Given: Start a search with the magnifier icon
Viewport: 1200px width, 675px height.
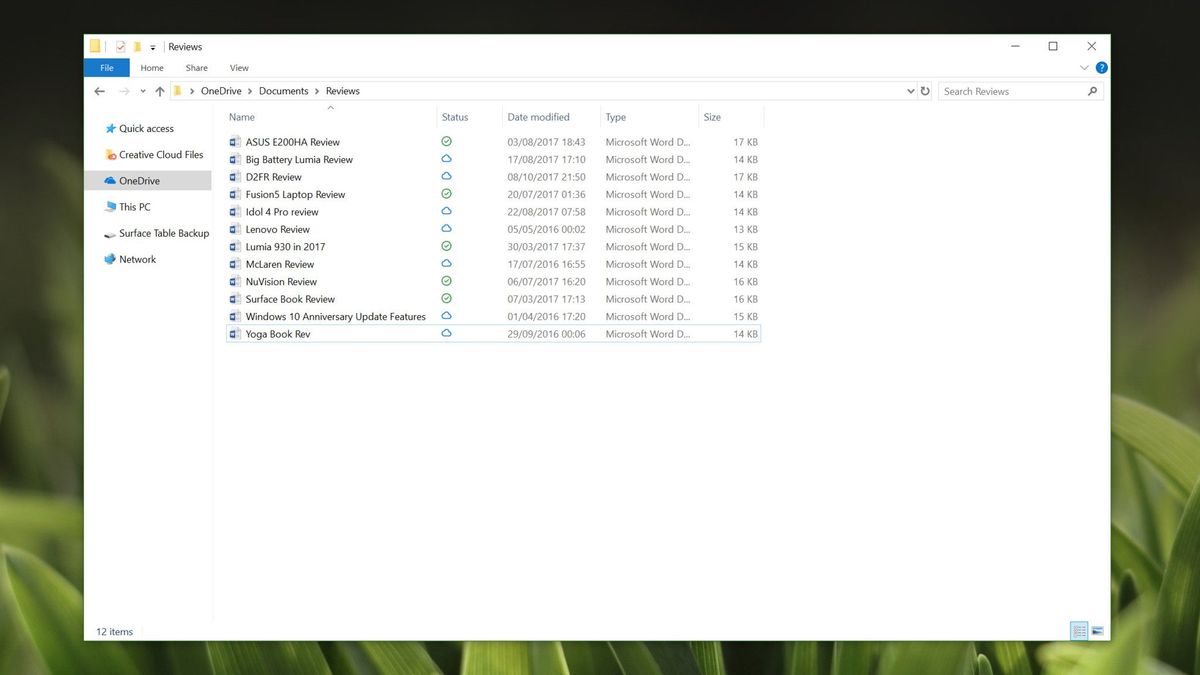Looking at the screenshot, I should click(x=1094, y=90).
